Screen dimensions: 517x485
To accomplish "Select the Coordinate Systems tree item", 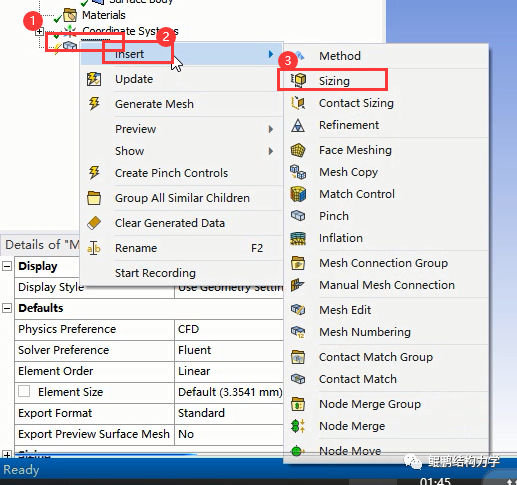I will 130,31.
